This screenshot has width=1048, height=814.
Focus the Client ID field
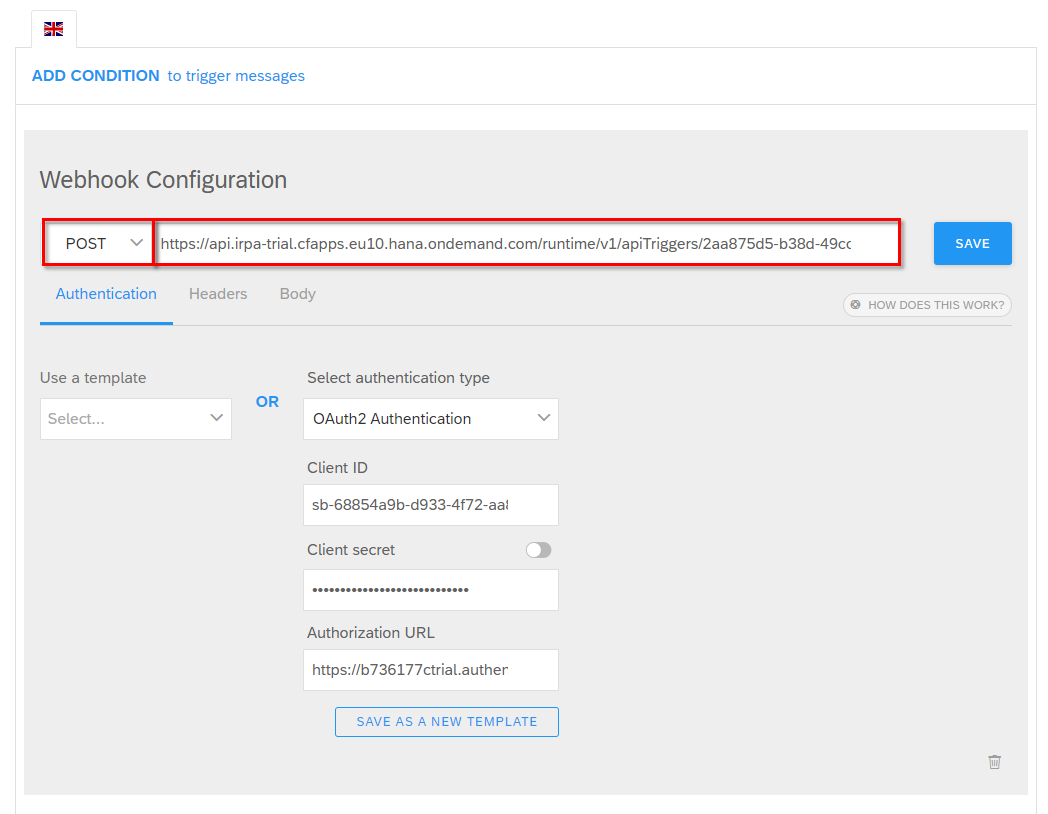430,505
